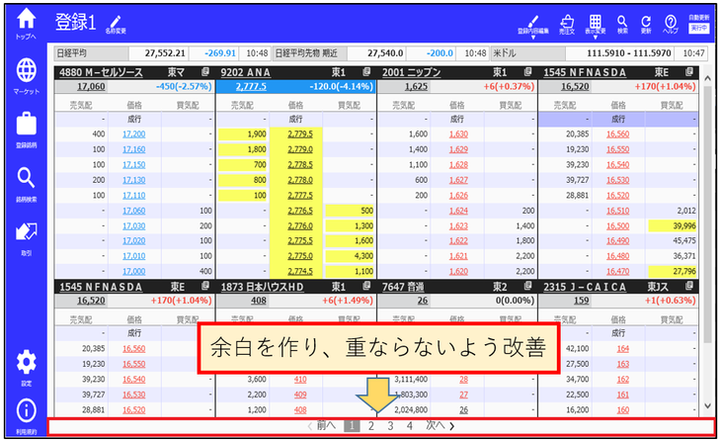Screen dimensions: 721x442
Task: Open the 9202 ANA title link
Action: click(x=245, y=72)
